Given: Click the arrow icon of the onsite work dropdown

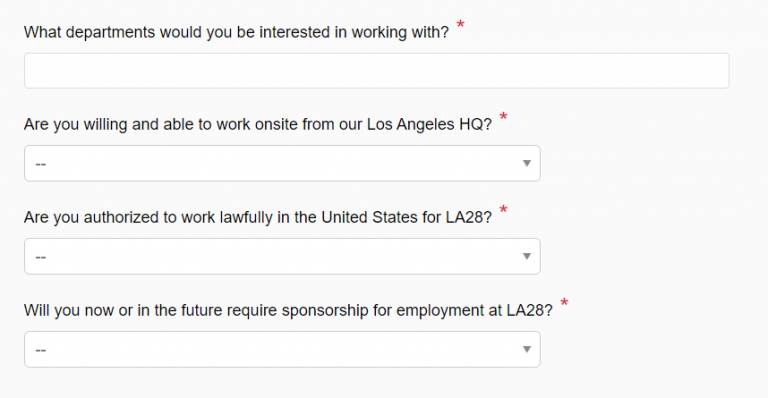Looking at the screenshot, I should point(527,163).
